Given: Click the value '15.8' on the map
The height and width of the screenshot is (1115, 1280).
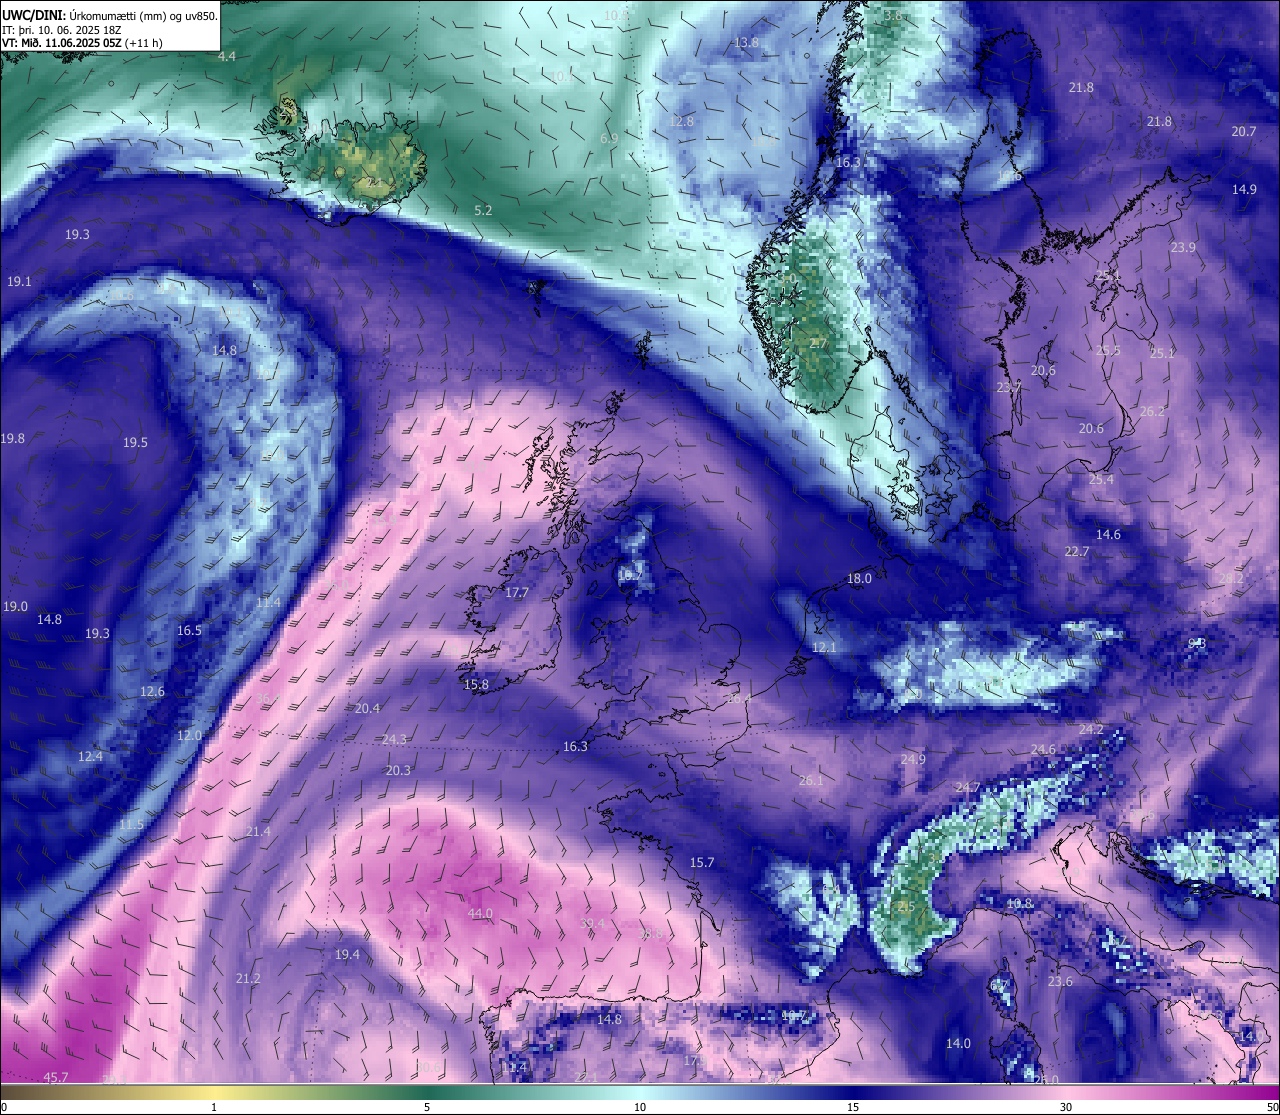Looking at the screenshot, I should coord(476,685).
